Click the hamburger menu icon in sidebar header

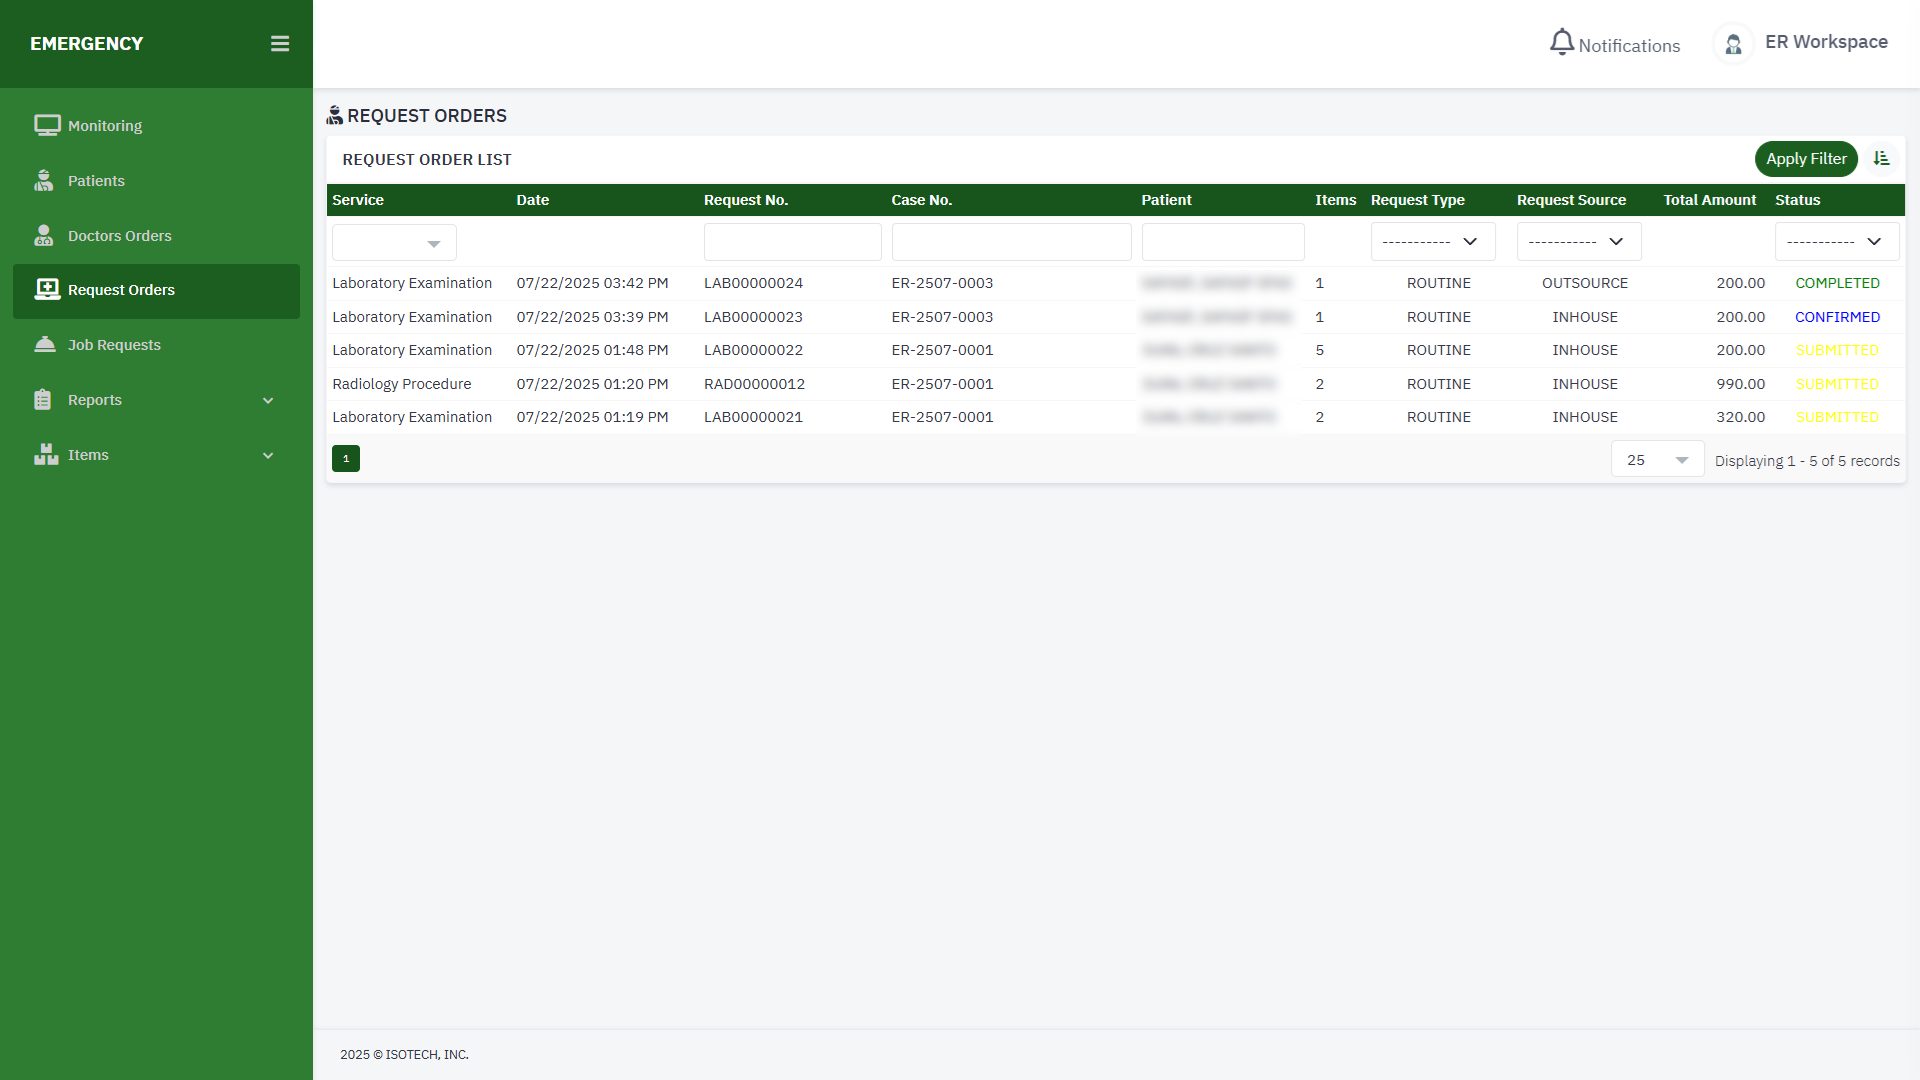(280, 44)
